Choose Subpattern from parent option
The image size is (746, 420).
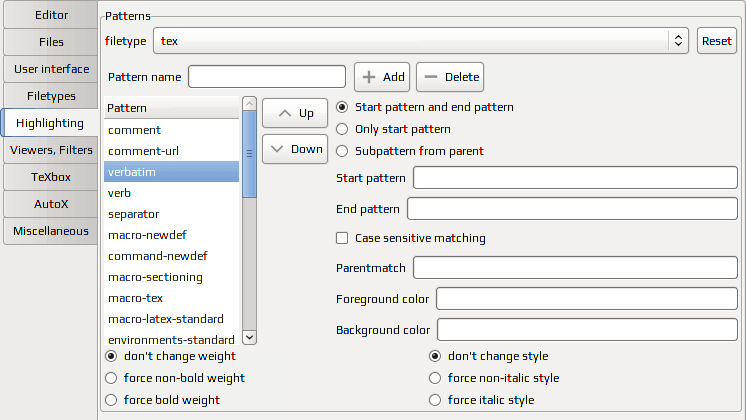(410, 151)
